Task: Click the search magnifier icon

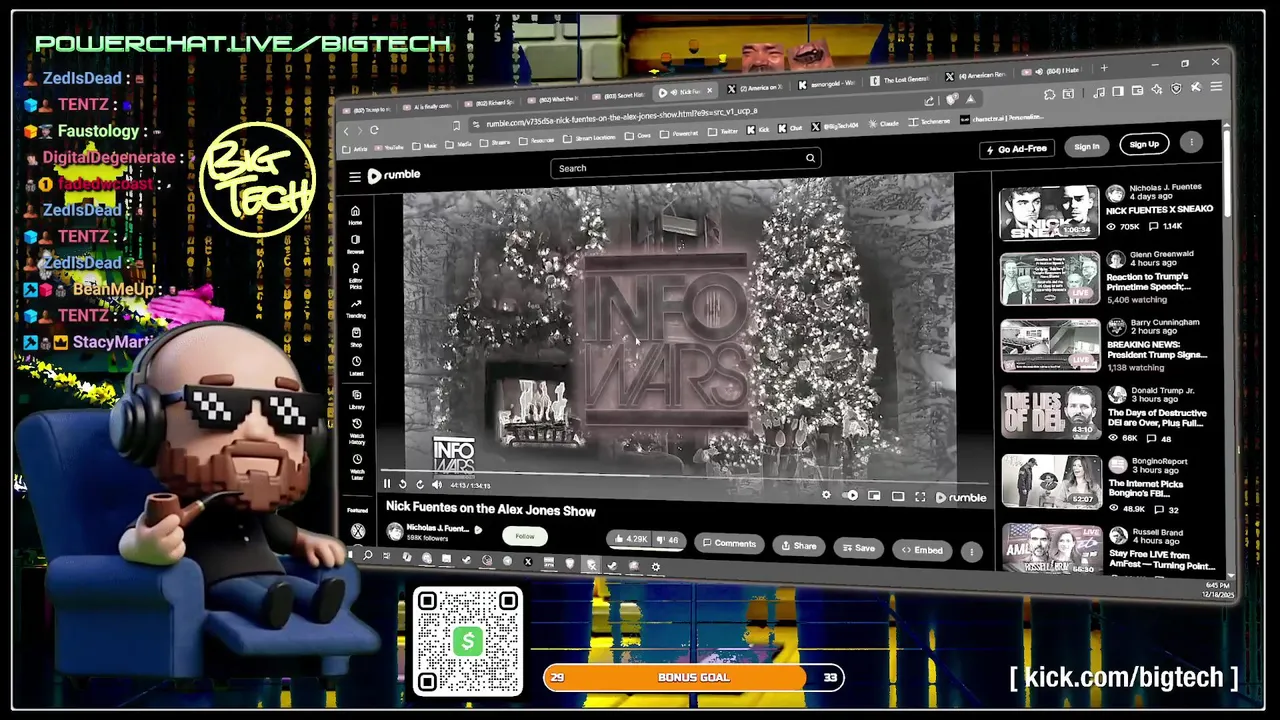Action: pos(810,158)
